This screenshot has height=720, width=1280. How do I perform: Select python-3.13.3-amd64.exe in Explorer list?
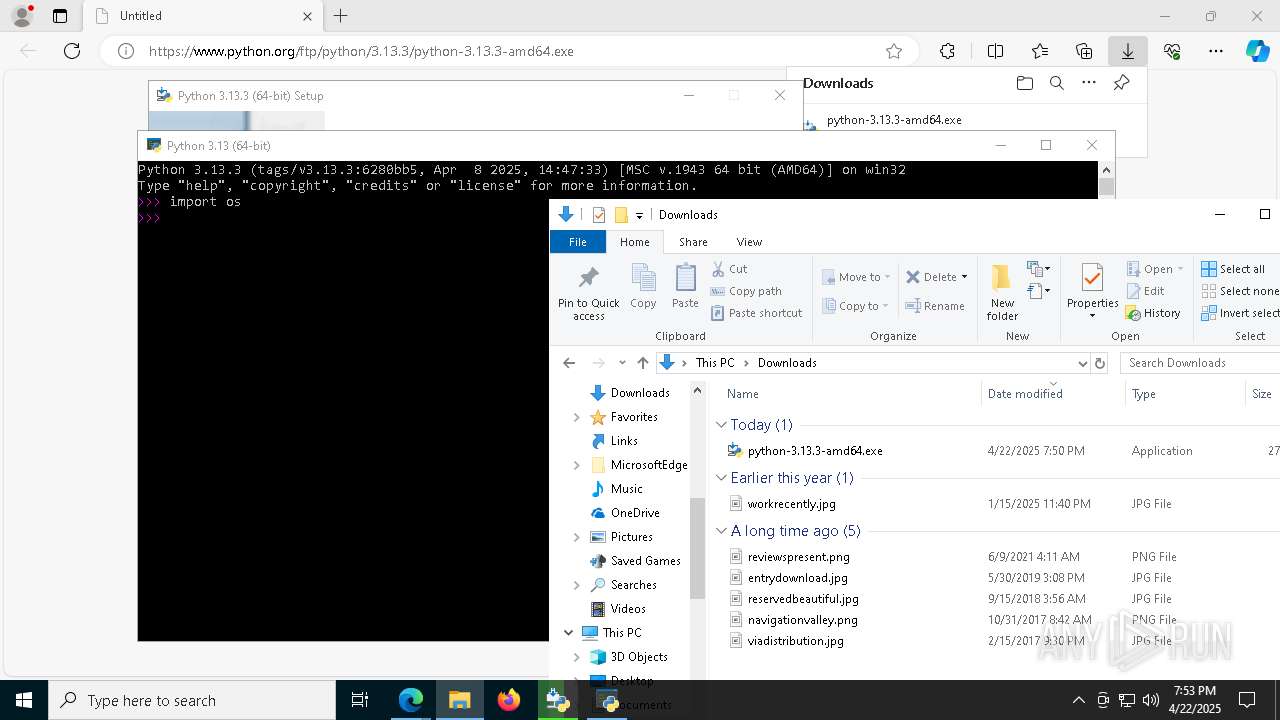815,451
